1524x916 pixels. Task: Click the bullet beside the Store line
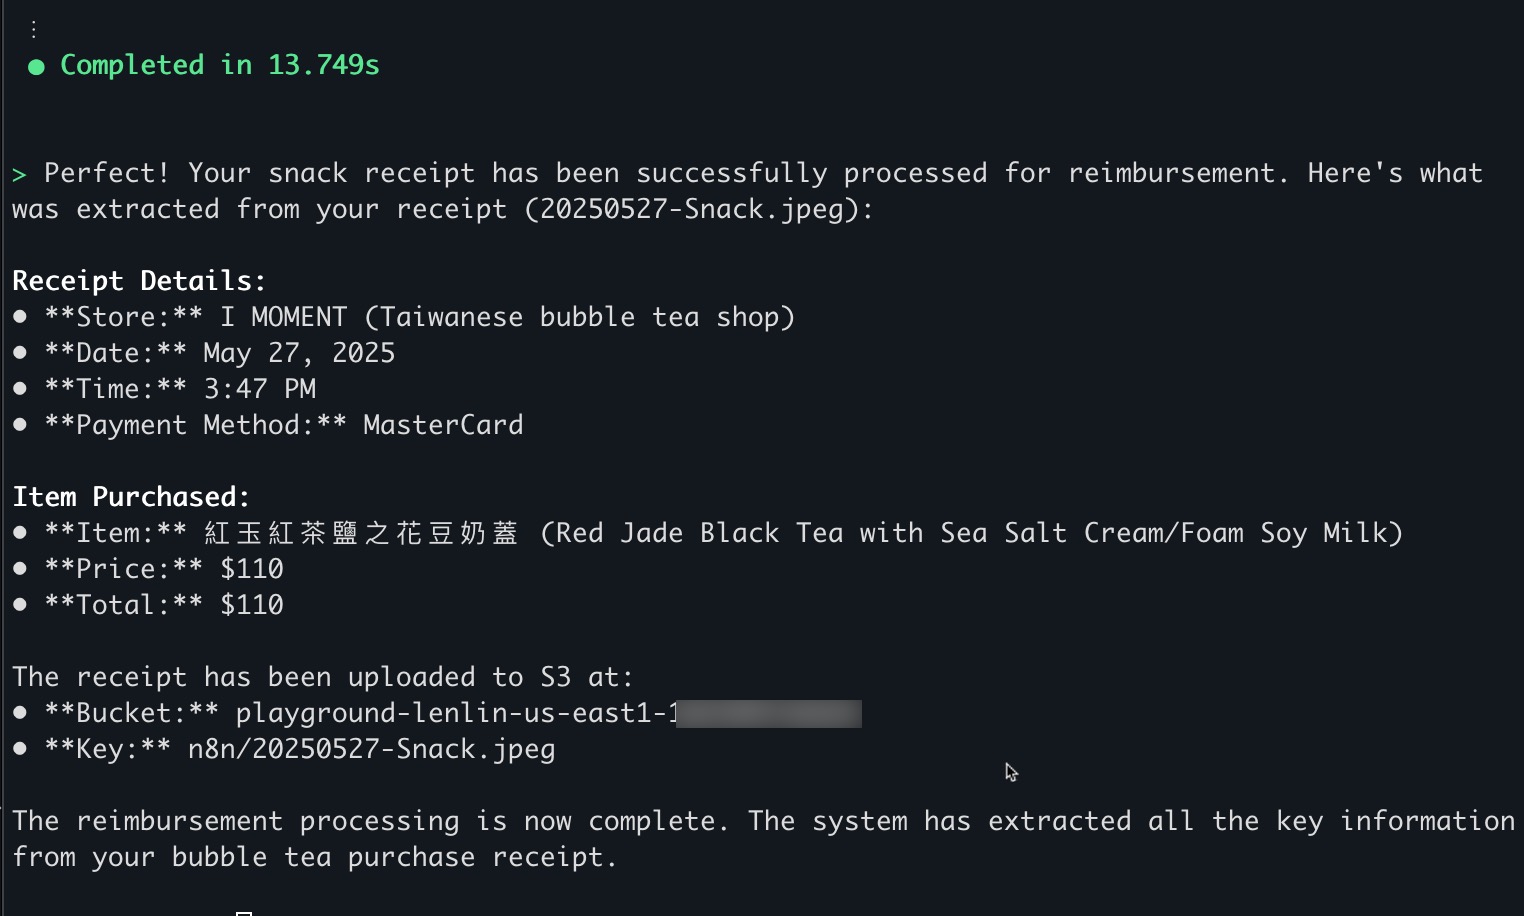(20, 317)
